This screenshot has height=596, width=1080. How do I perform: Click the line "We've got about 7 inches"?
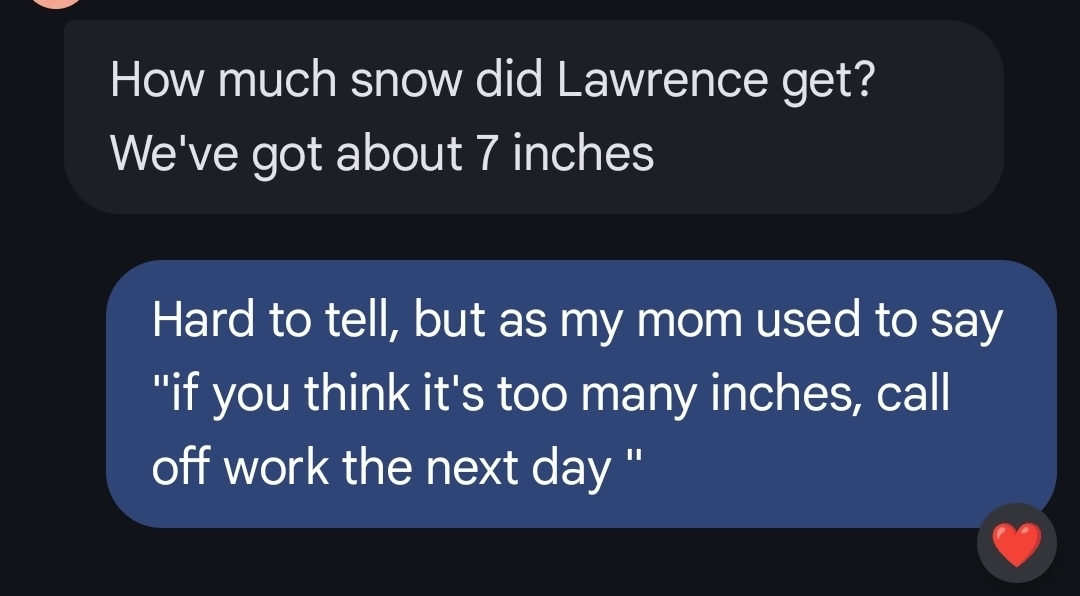pos(382,154)
